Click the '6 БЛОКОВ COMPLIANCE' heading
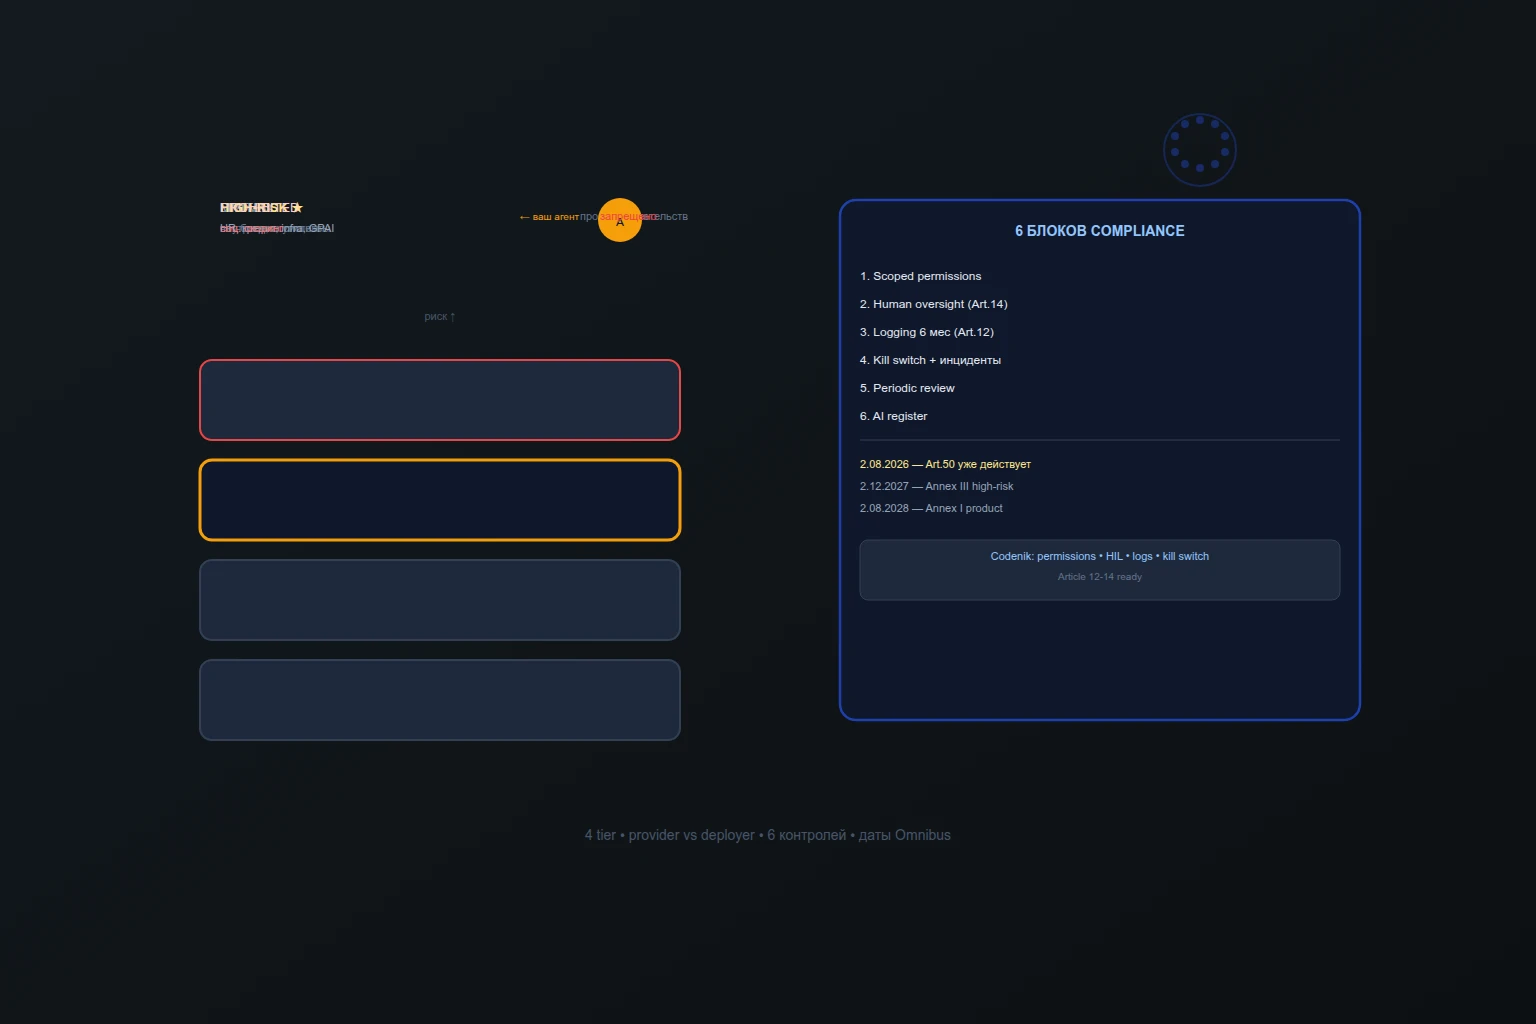Image resolution: width=1536 pixels, height=1024 pixels. coord(1100,231)
